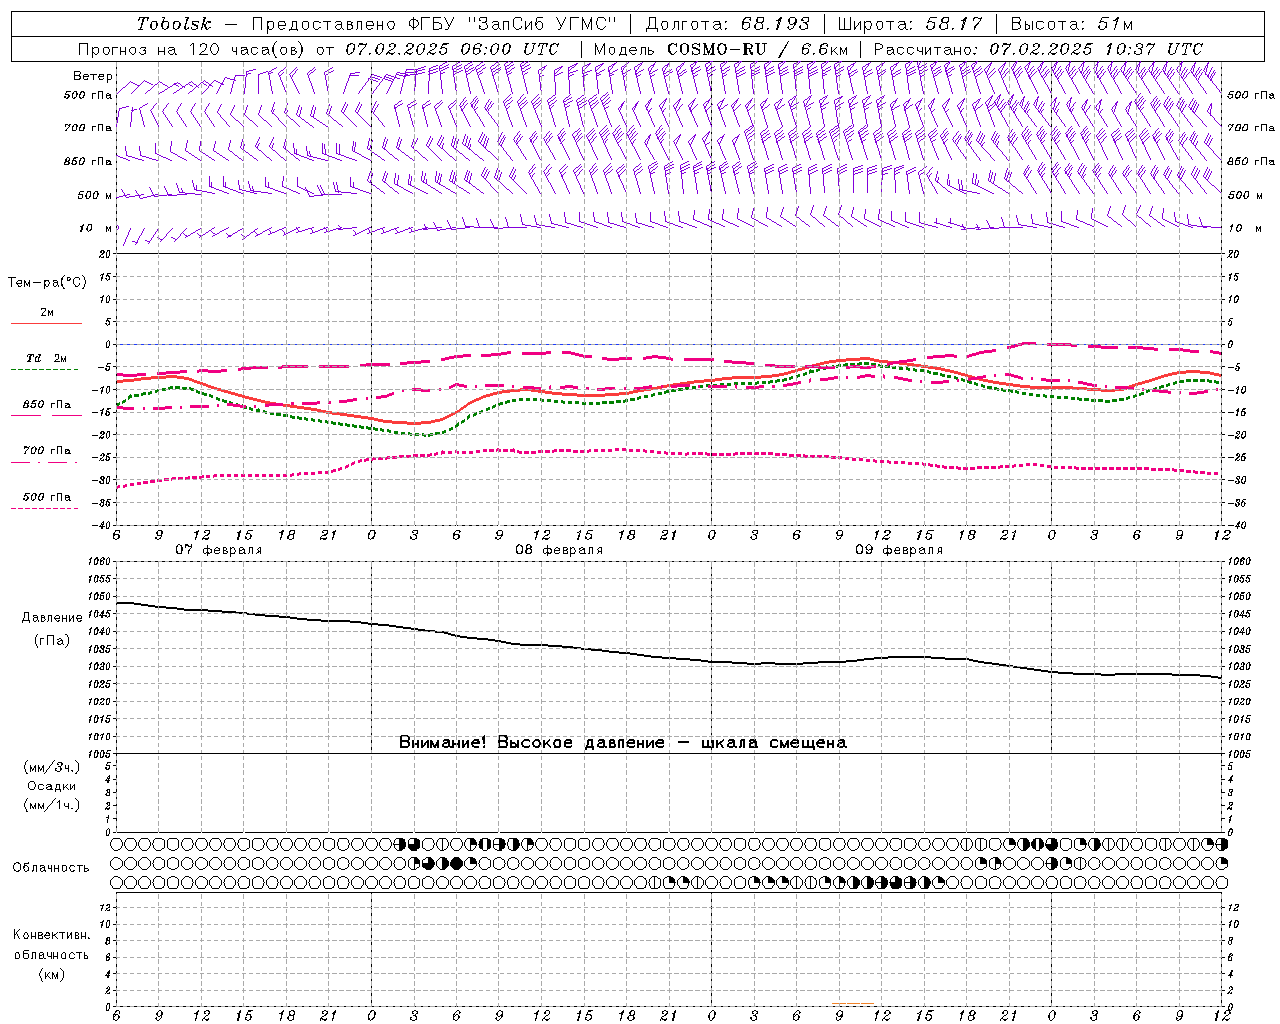Click the "Долгота: 68.193" longitude value
The width and height of the screenshot is (1280, 1024).
[727, 24]
